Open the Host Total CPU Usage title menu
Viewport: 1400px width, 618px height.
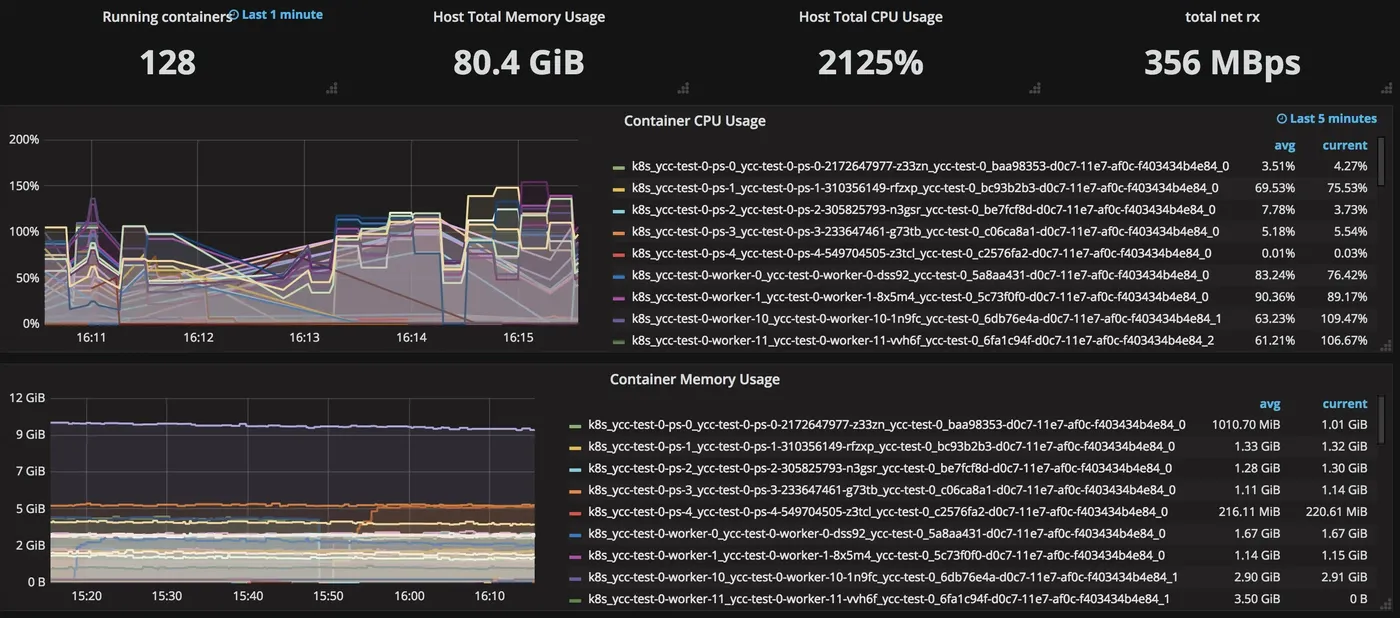click(x=870, y=17)
